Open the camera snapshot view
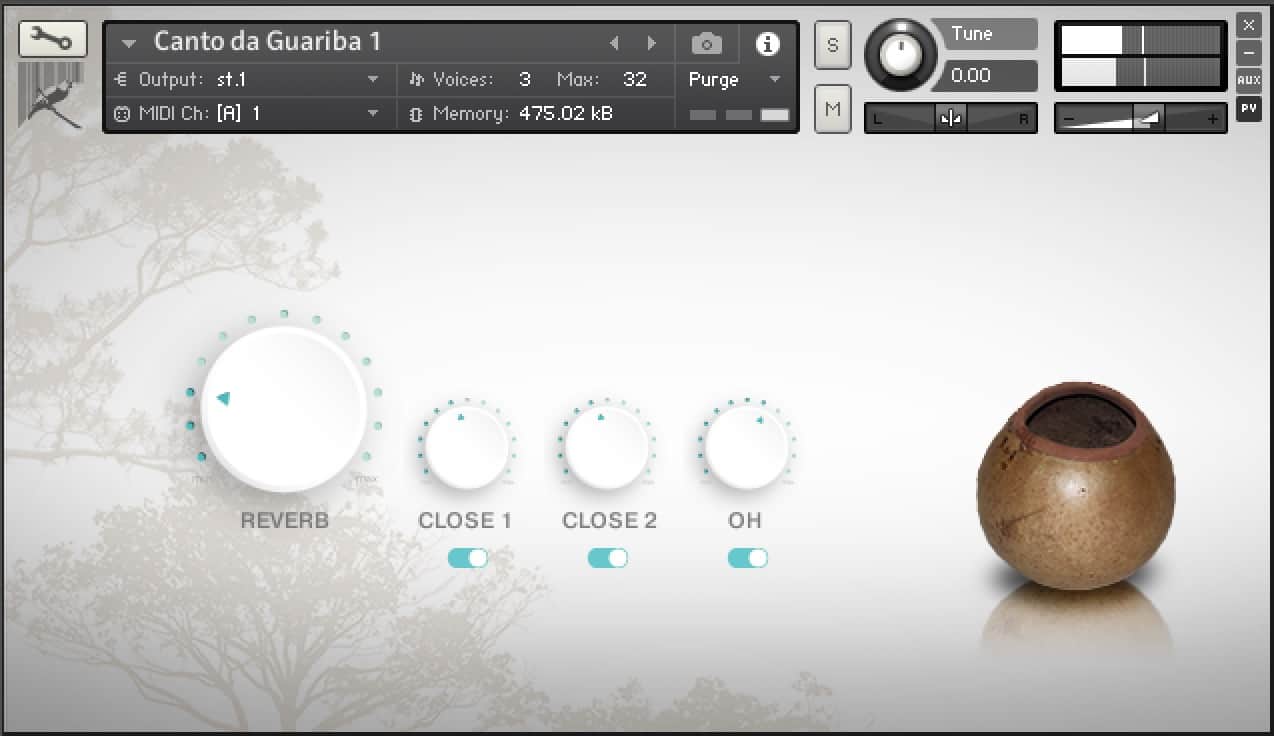1274x736 pixels. [706, 44]
